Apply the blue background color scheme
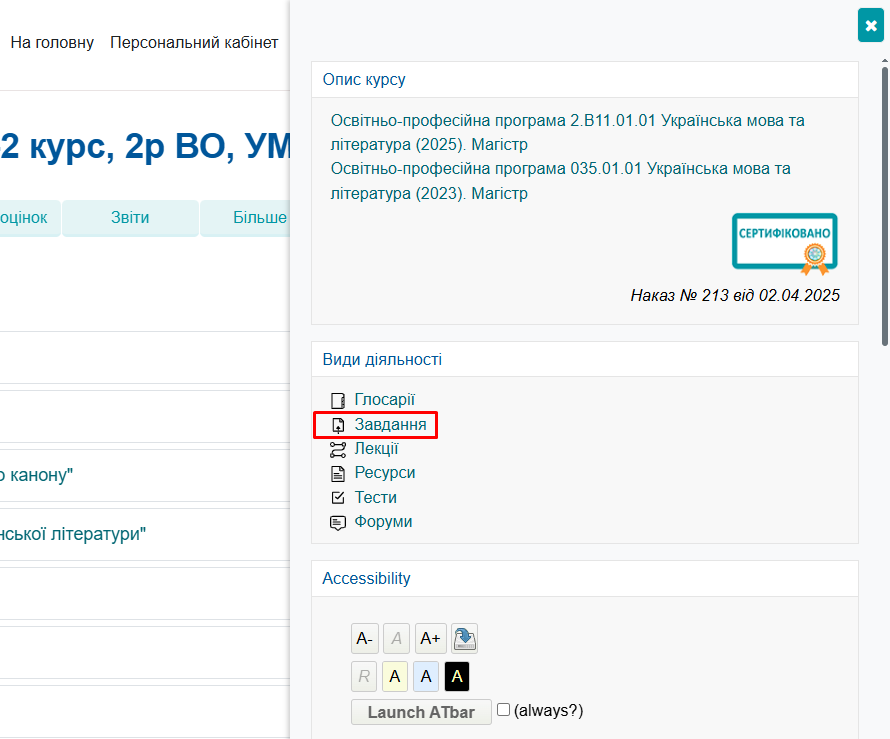 pyautogui.click(x=426, y=677)
